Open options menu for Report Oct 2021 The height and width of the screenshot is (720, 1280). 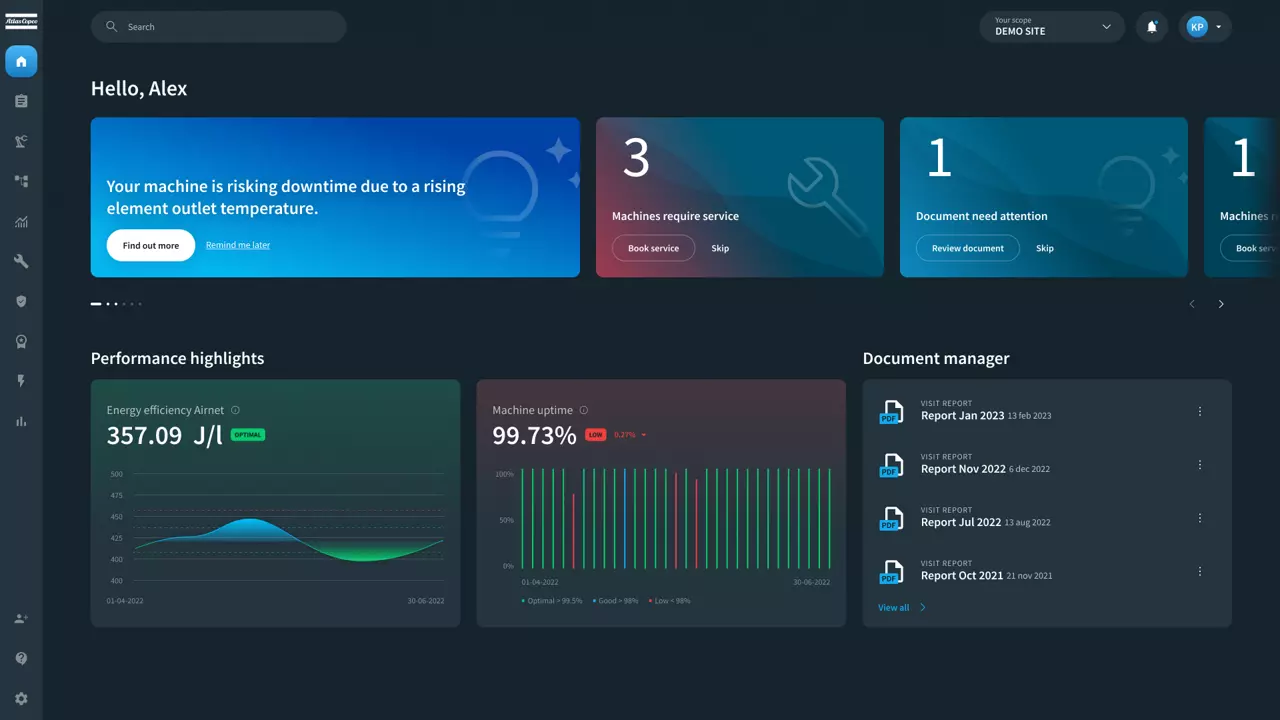pos(1200,571)
